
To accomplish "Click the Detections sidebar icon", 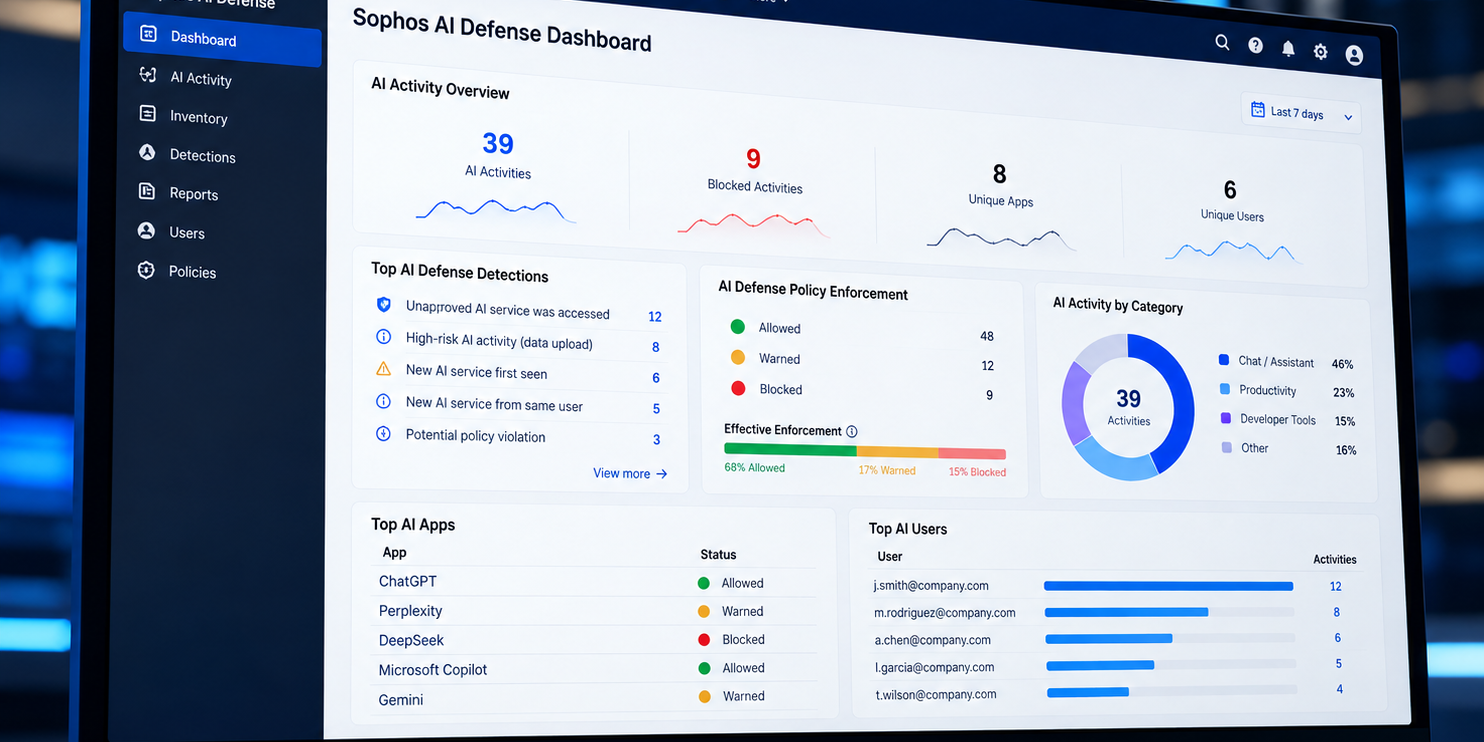I will coord(147,152).
